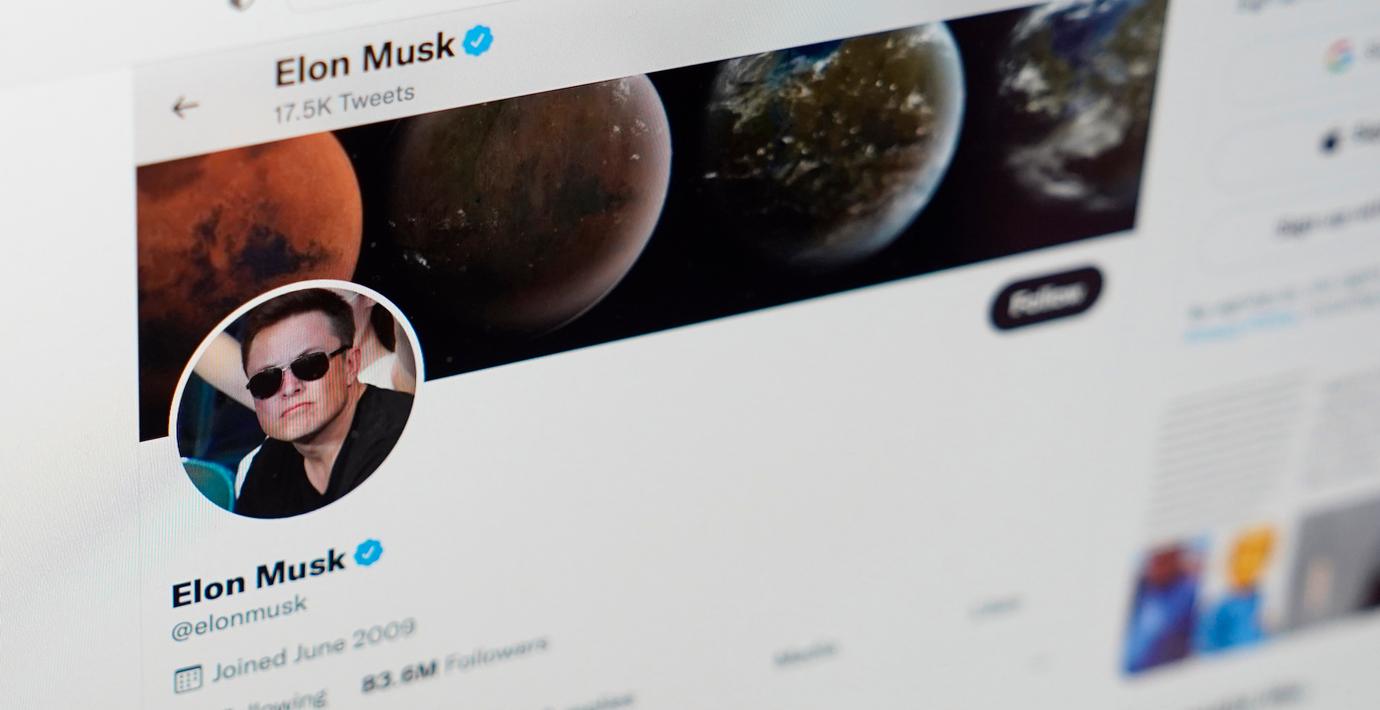Open the 83.6M Followers list
This screenshot has height=710, width=1380.
tap(455, 662)
